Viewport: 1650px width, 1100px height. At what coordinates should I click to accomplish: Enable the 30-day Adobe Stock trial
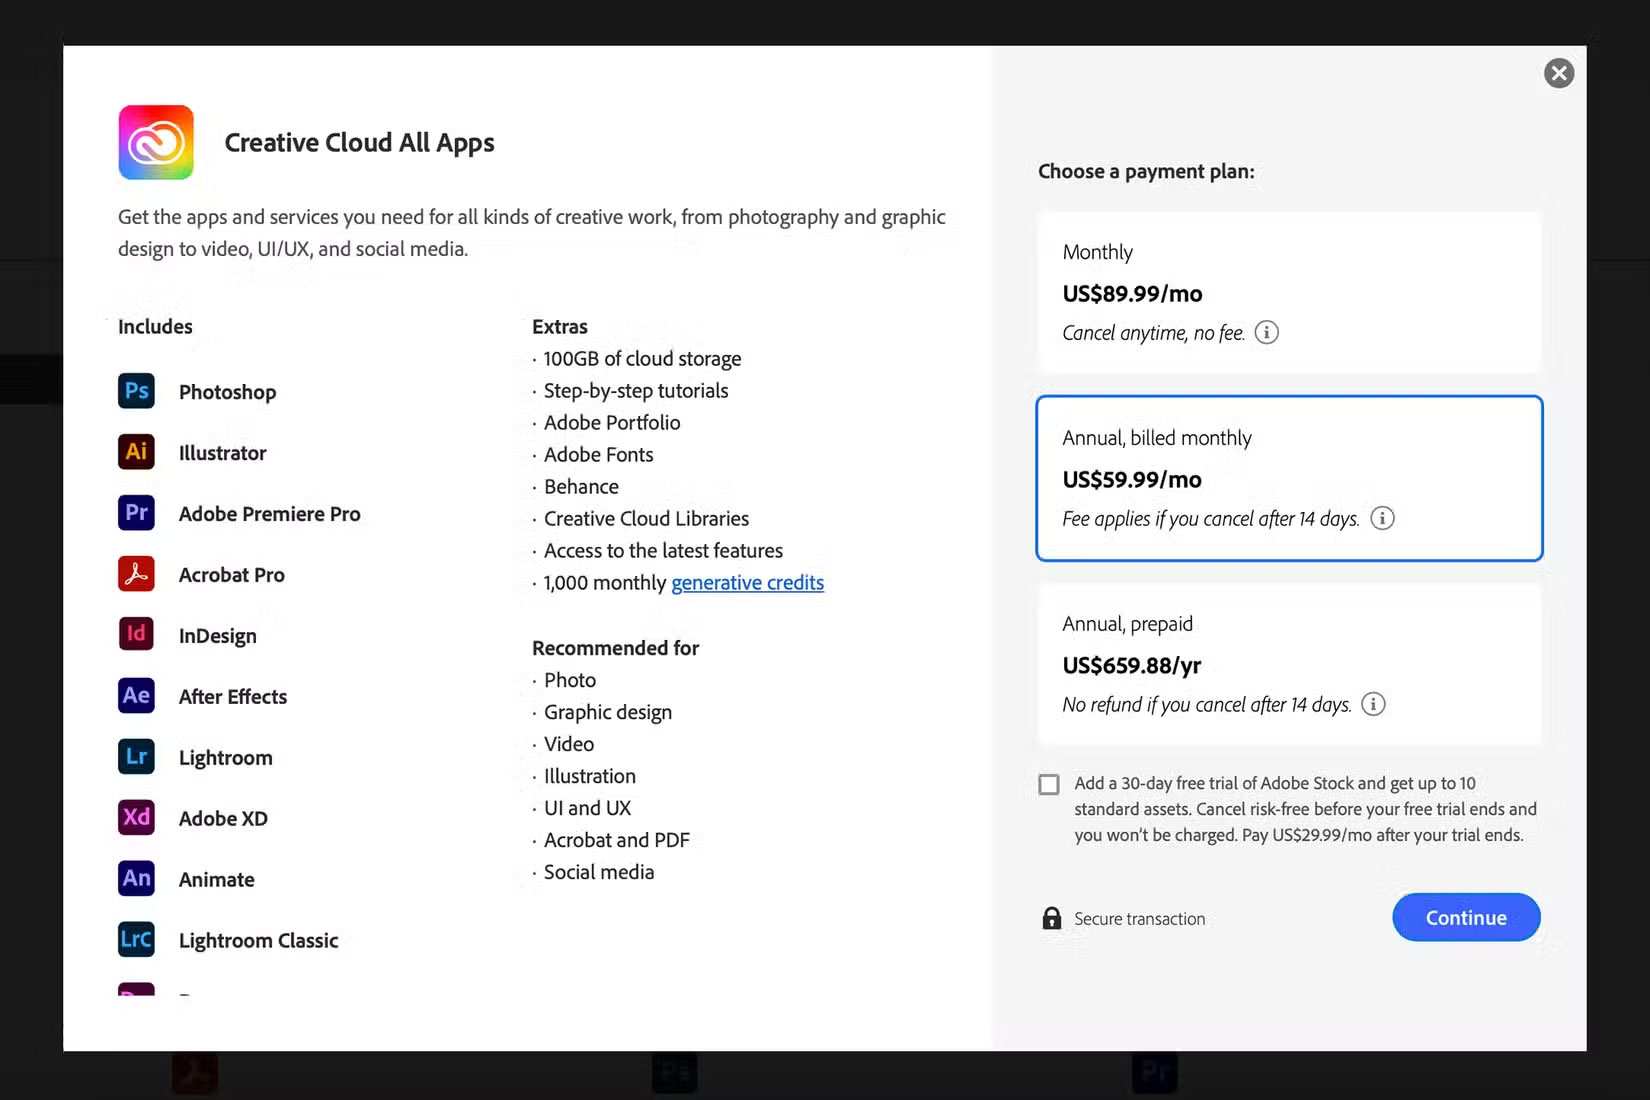click(x=1048, y=784)
